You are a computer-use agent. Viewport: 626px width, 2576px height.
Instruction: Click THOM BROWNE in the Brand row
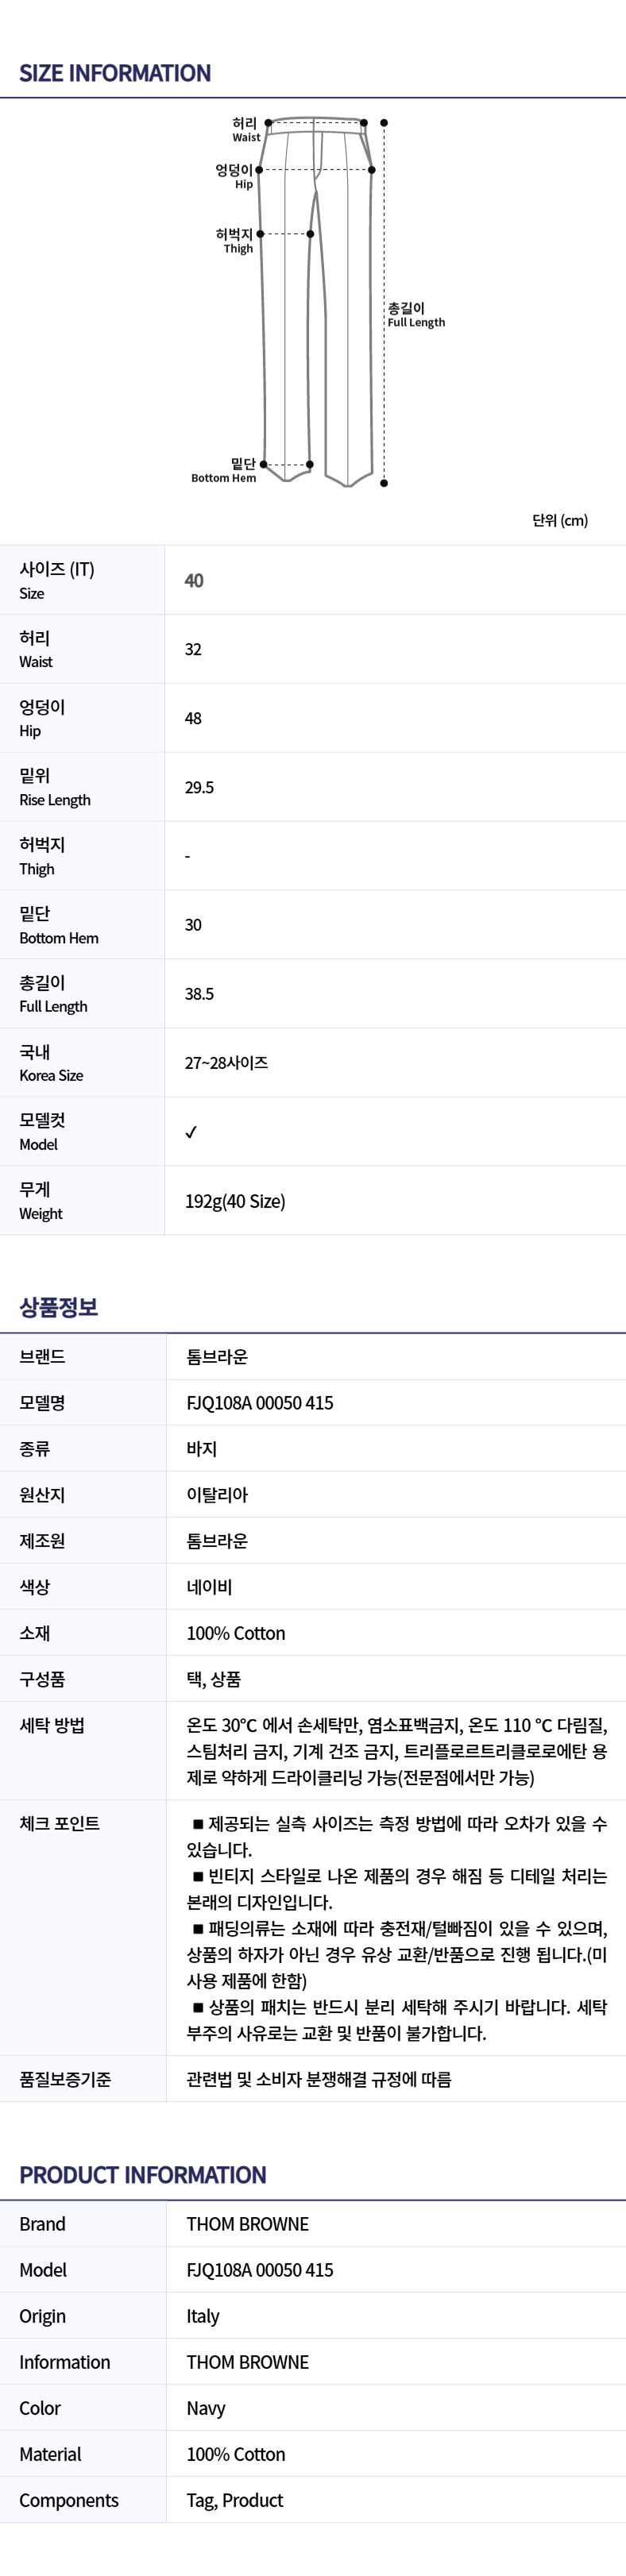pos(248,2224)
